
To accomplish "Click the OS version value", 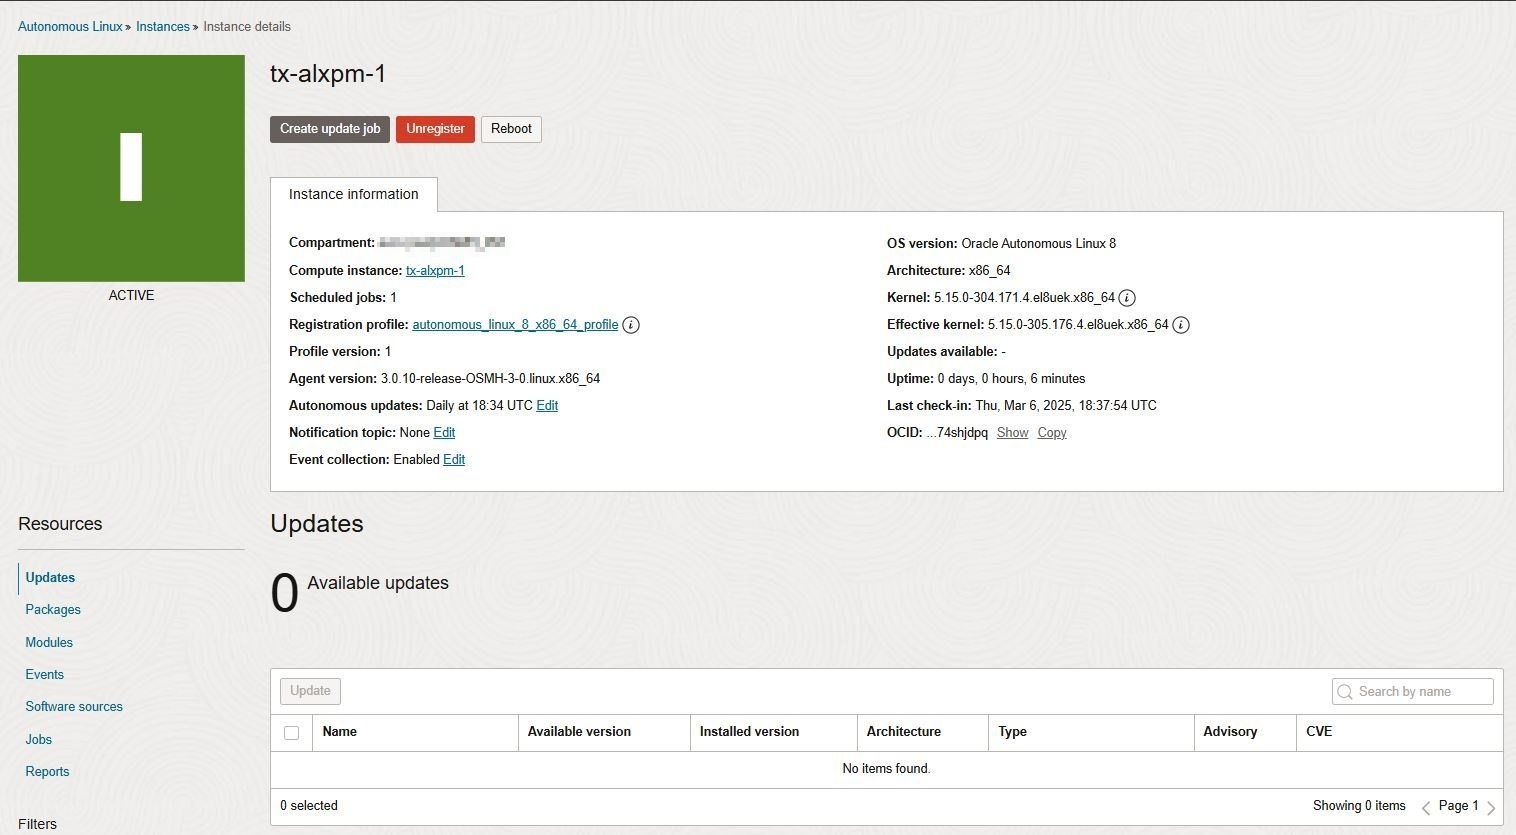I will (1038, 244).
